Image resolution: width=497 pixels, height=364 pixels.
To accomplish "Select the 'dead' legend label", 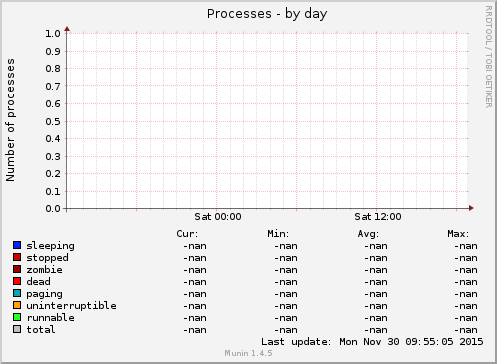I will (38, 282).
